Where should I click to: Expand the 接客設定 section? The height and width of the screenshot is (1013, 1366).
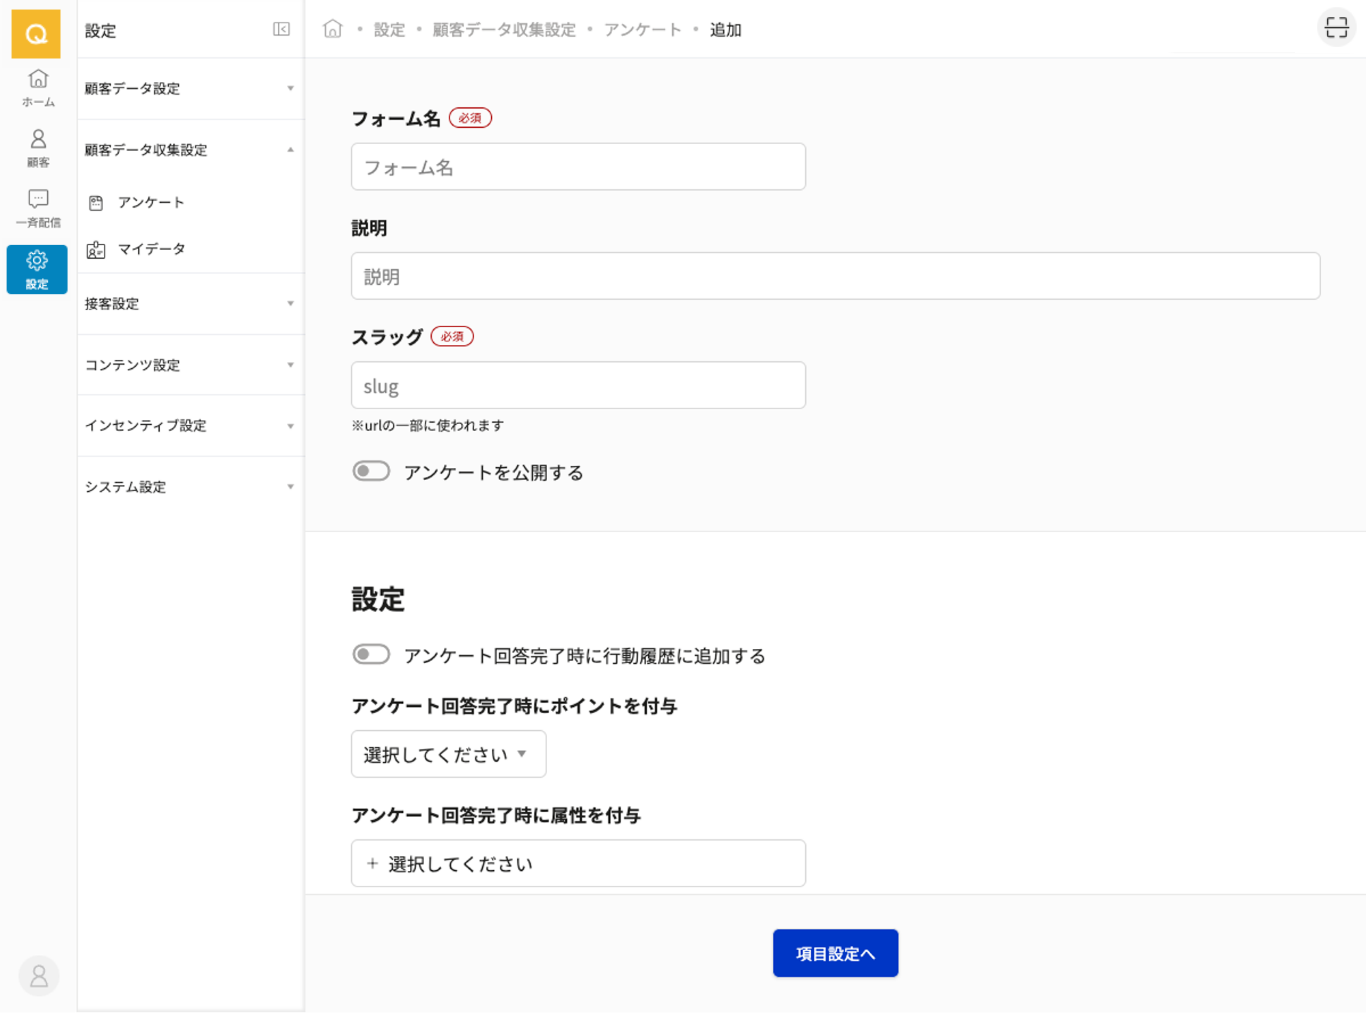(x=189, y=304)
